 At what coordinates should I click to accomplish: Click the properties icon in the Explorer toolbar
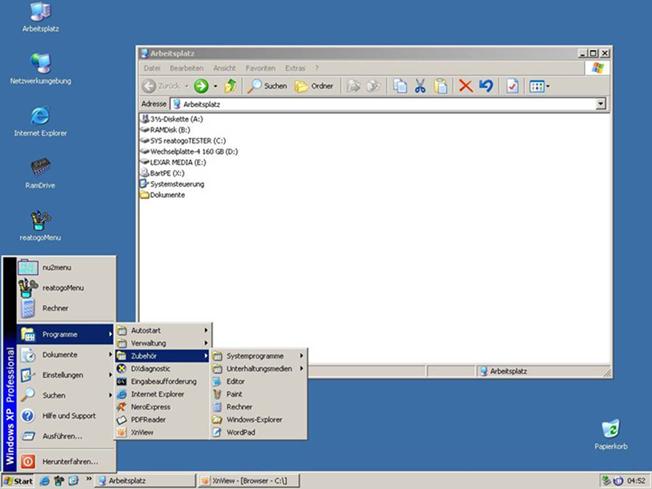(512, 86)
